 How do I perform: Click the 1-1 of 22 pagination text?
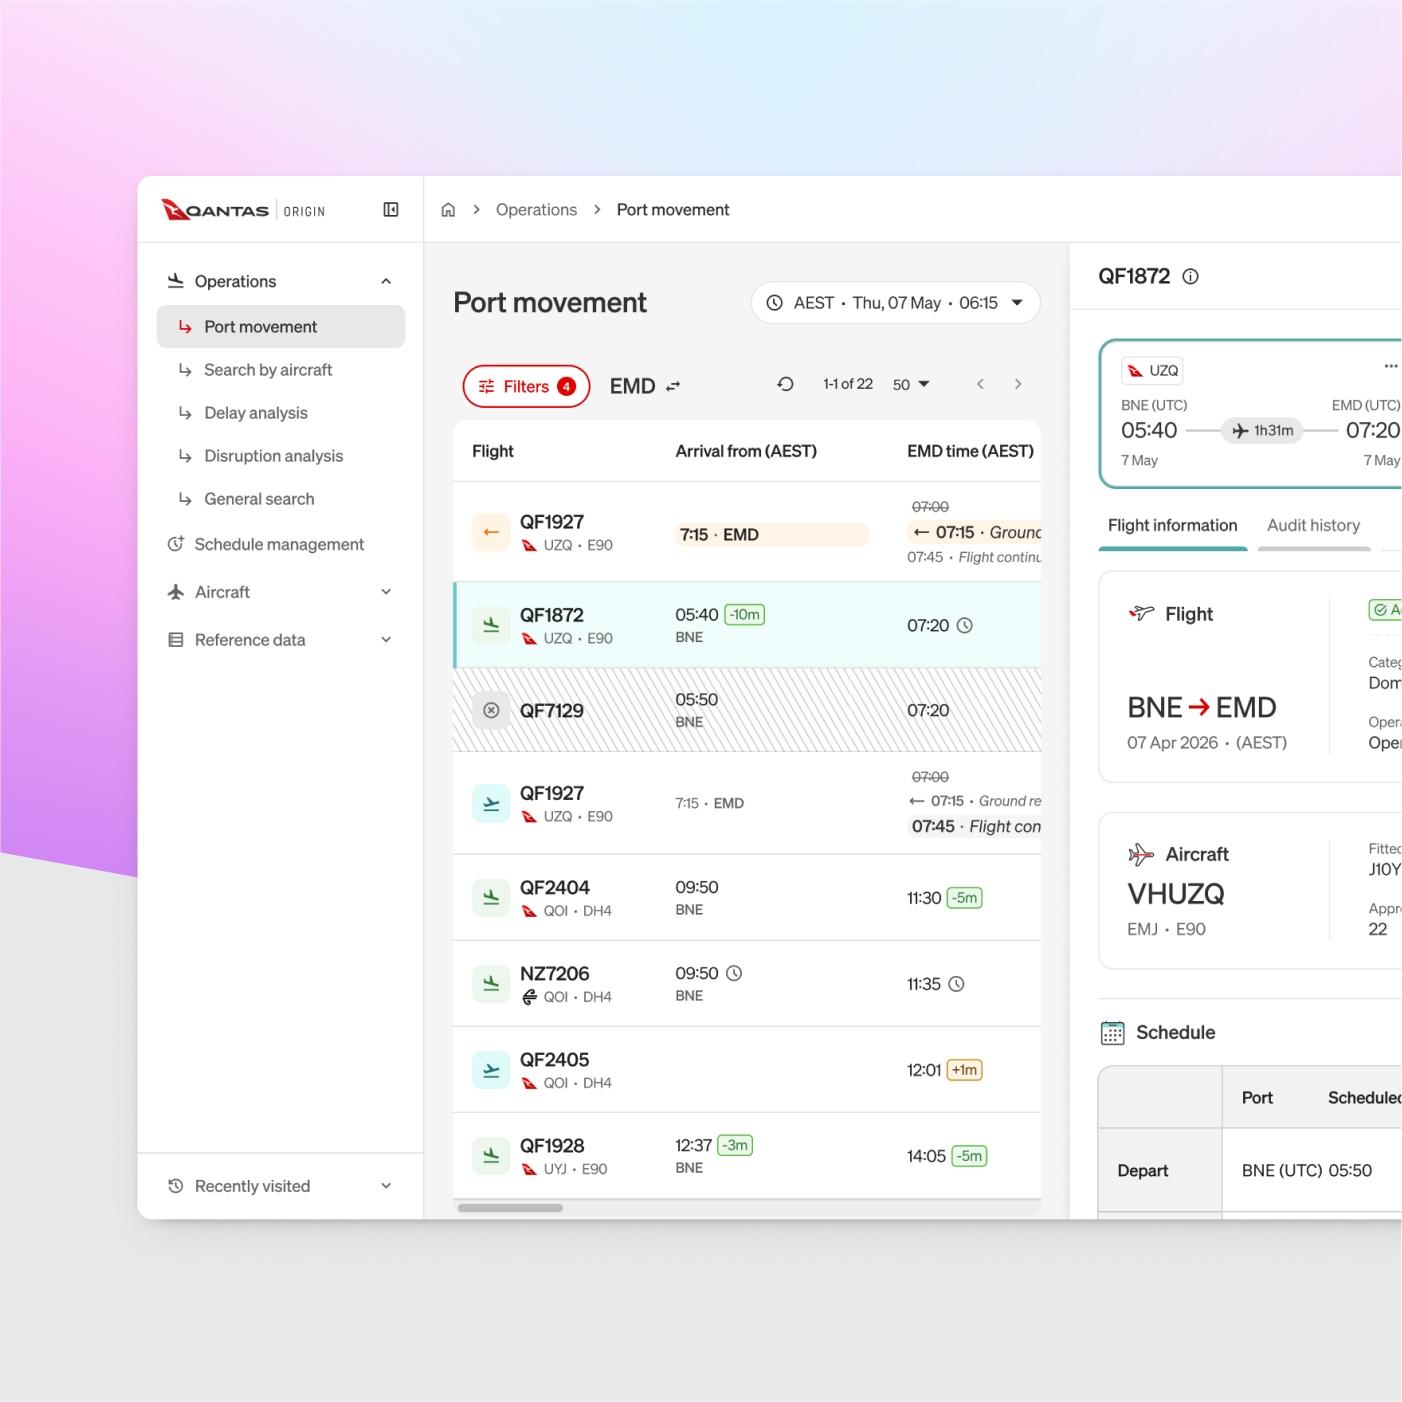coord(848,384)
